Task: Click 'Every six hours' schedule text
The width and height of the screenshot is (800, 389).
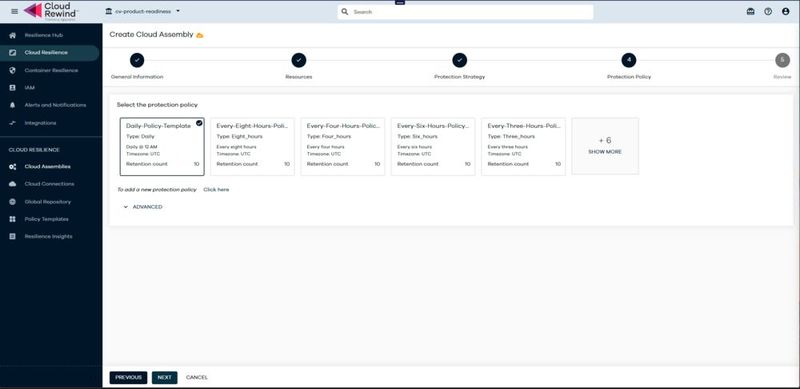Action: pos(414,147)
